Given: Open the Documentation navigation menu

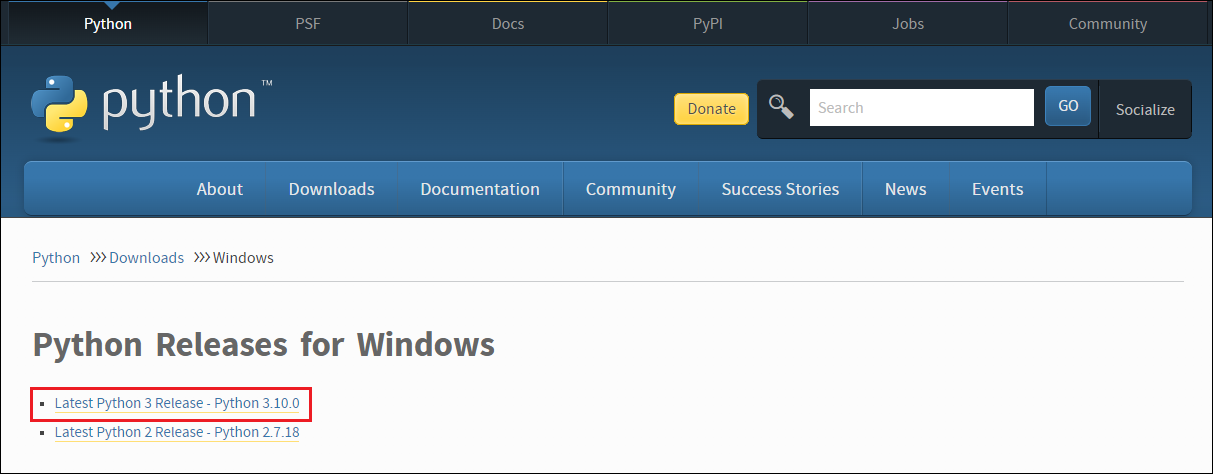Looking at the screenshot, I should click(480, 189).
